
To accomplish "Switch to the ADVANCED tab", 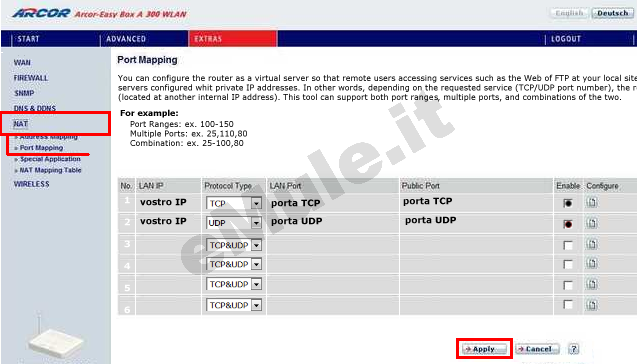I will 126,39.
